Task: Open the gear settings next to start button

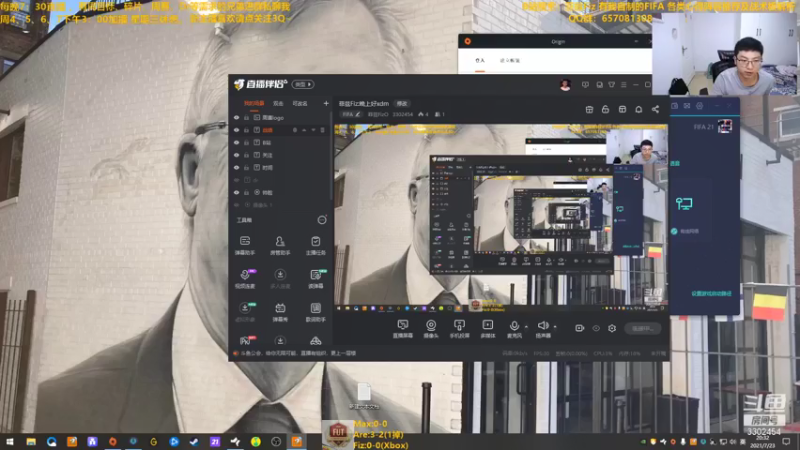Action: click(612, 328)
